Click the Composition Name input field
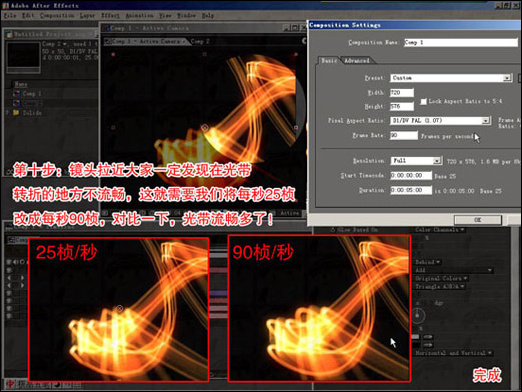 pos(461,42)
